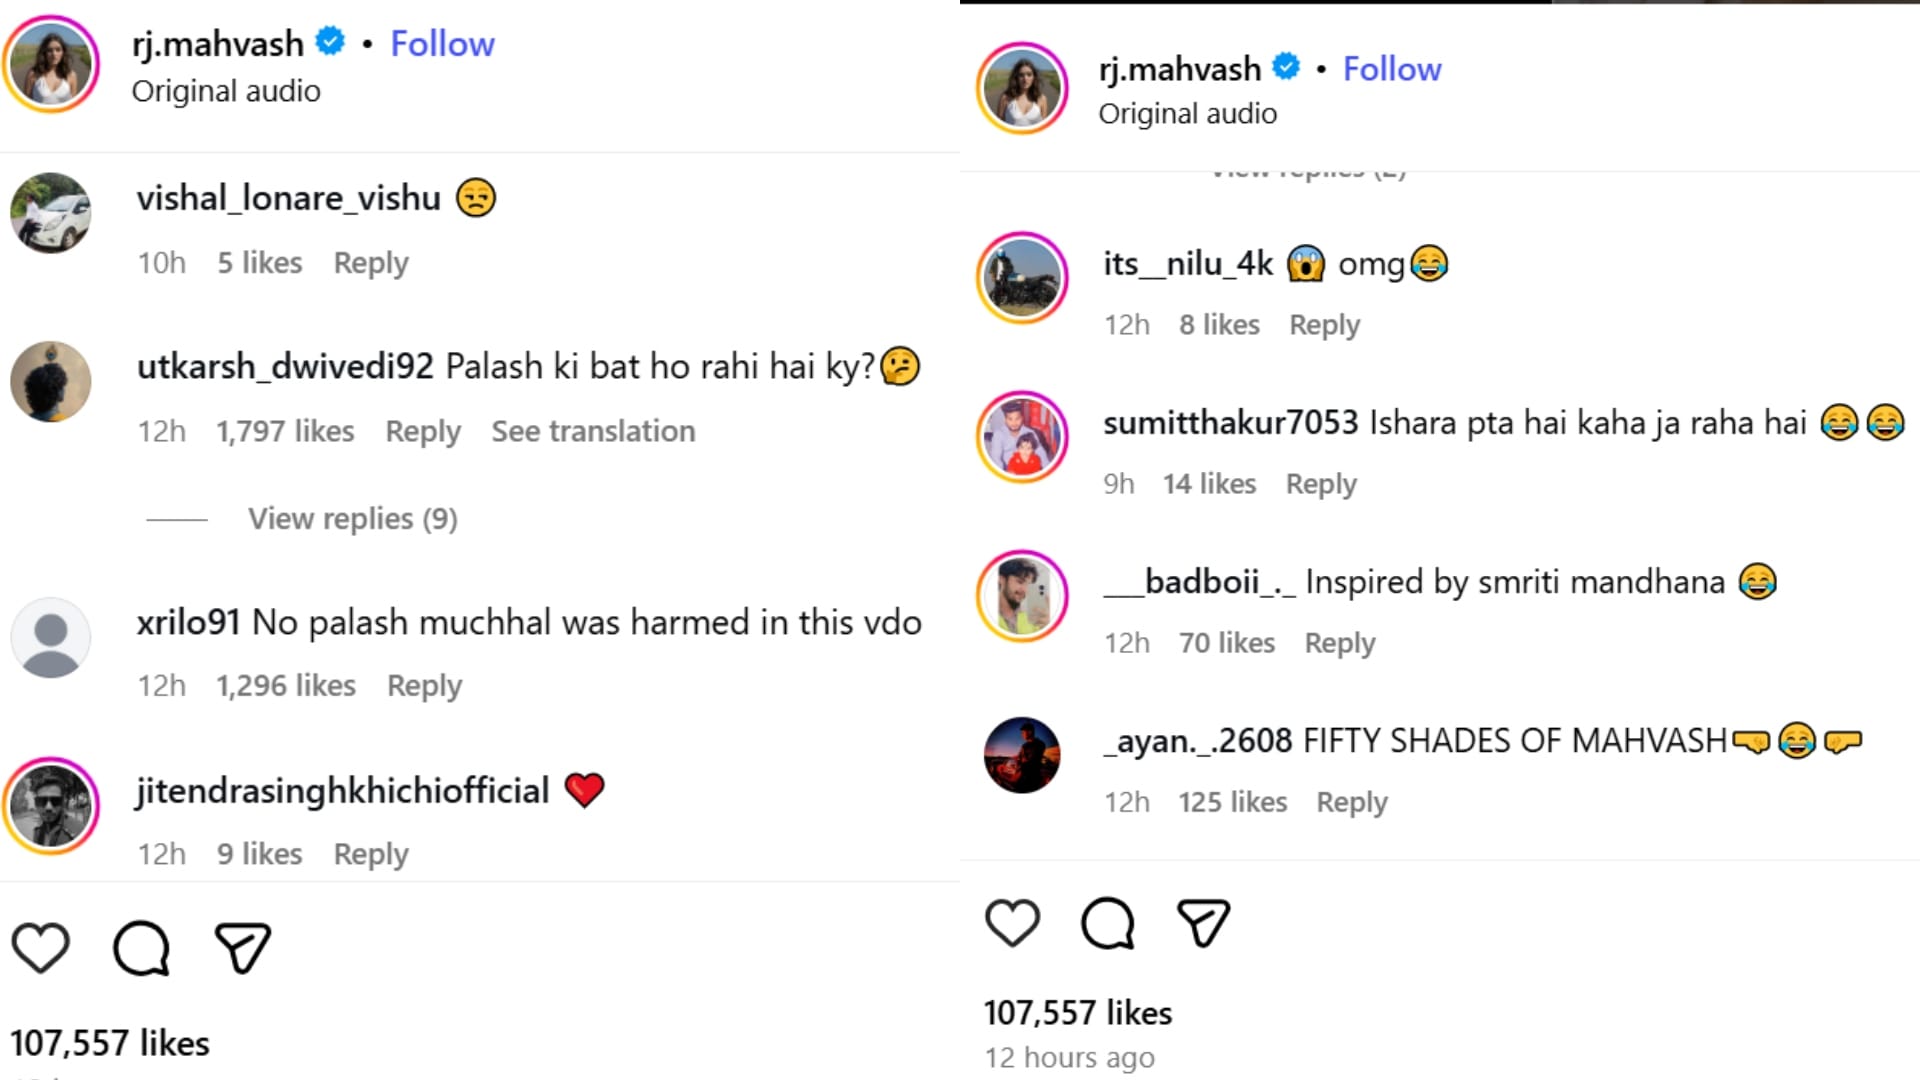Image resolution: width=1920 pixels, height=1080 pixels.
Task: Open comment icon in the left panel
Action: (141, 947)
